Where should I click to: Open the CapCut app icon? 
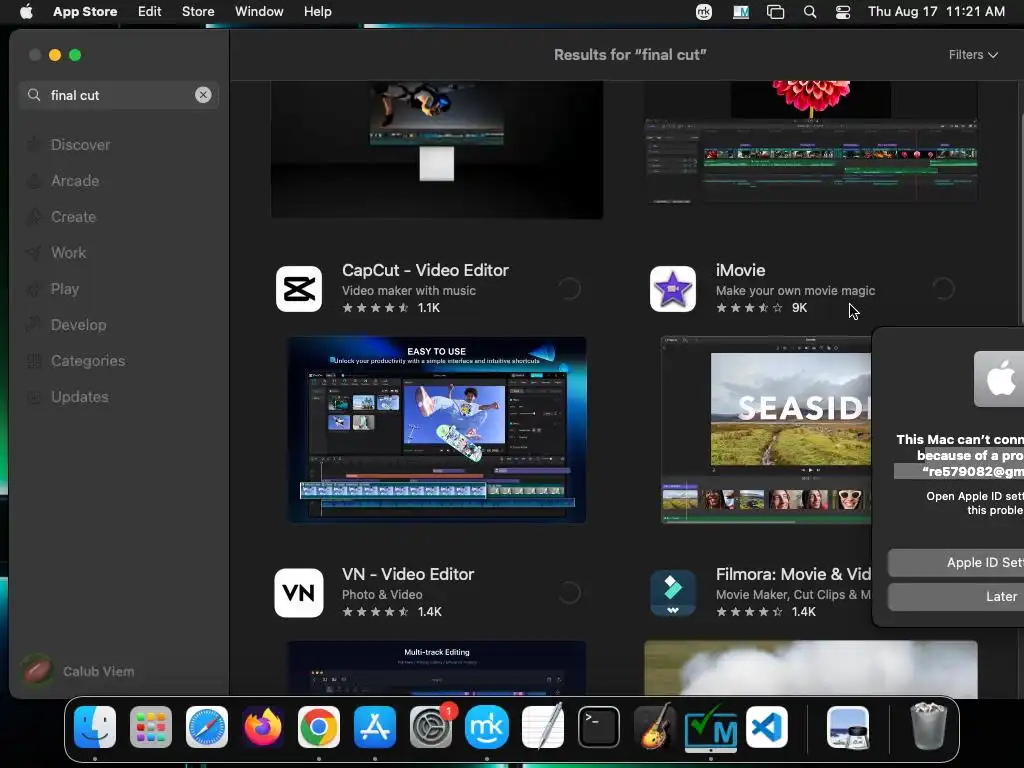298,289
